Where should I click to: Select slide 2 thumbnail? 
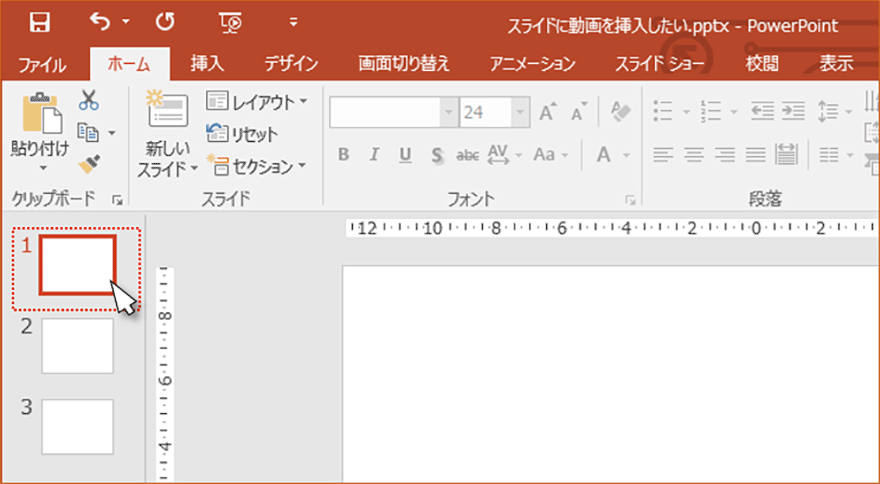point(77,346)
